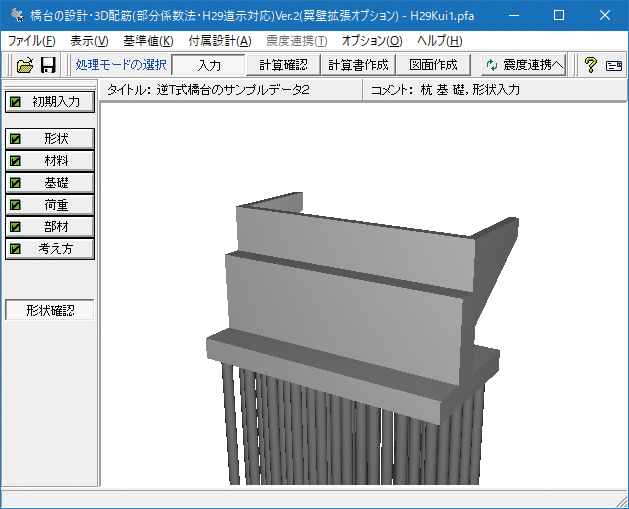Open the 初期入力 panel button
This screenshot has width=629, height=509.
tap(50, 102)
